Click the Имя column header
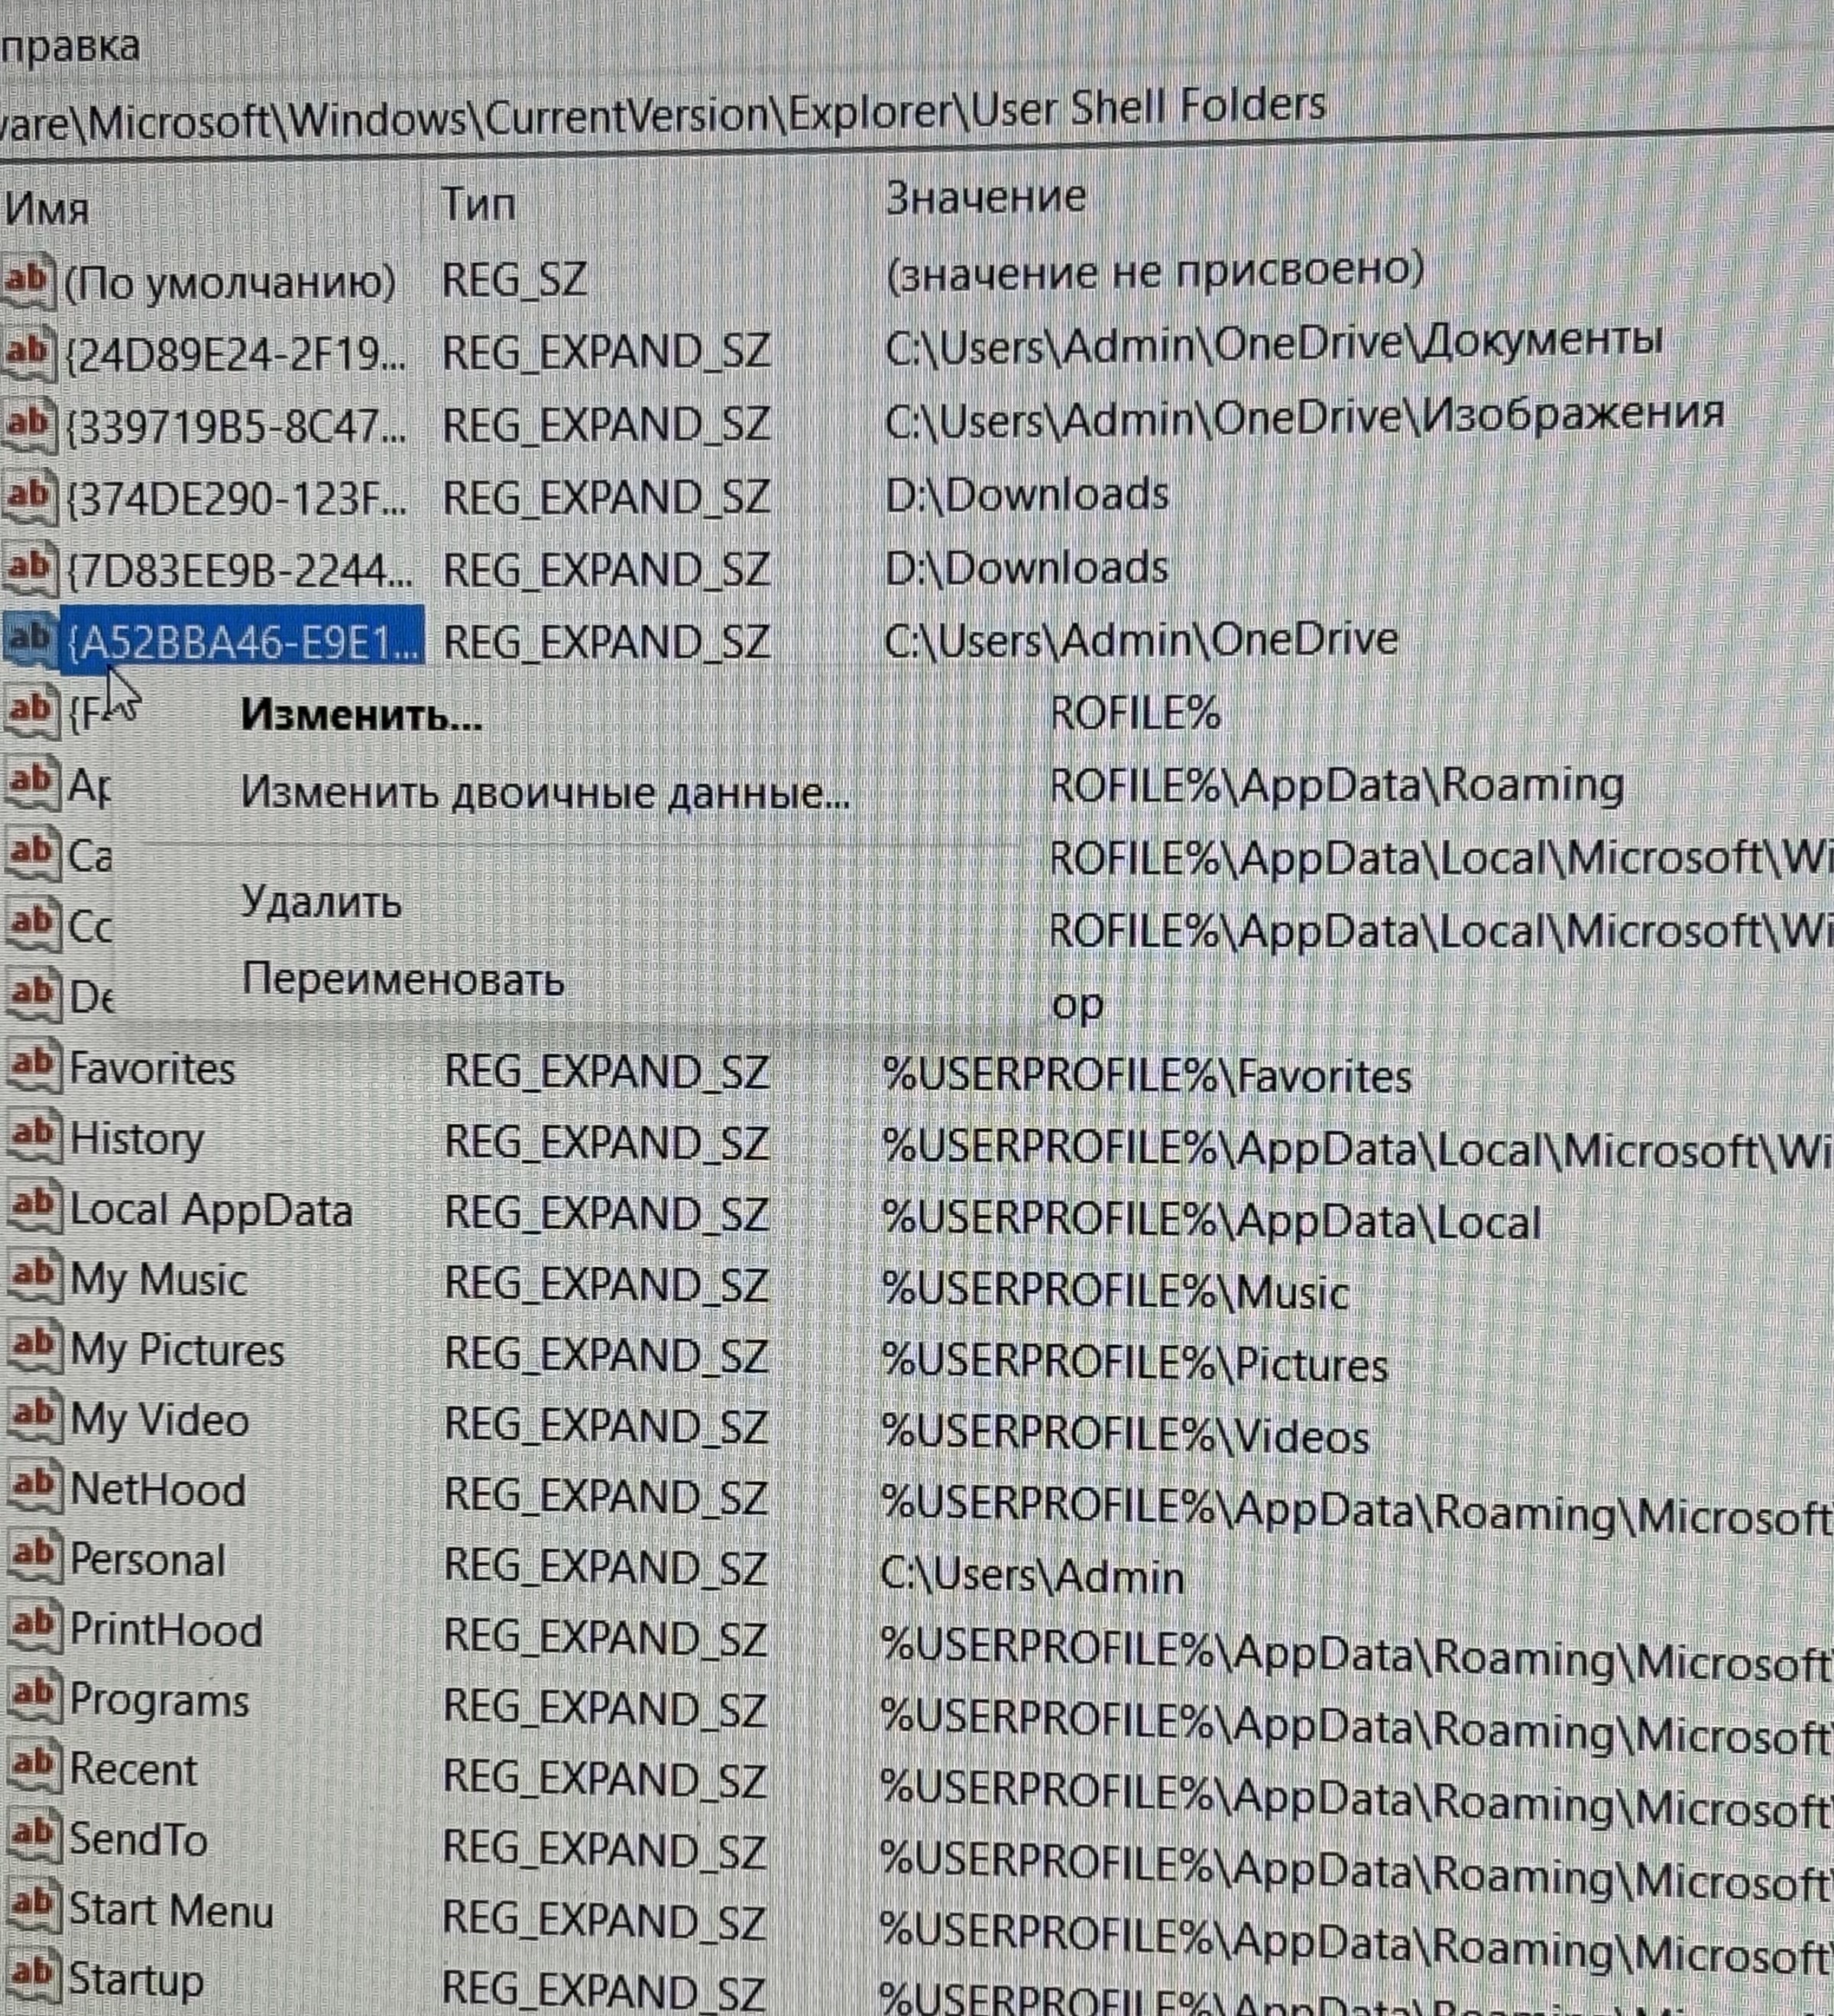1834x2016 pixels. [47, 208]
